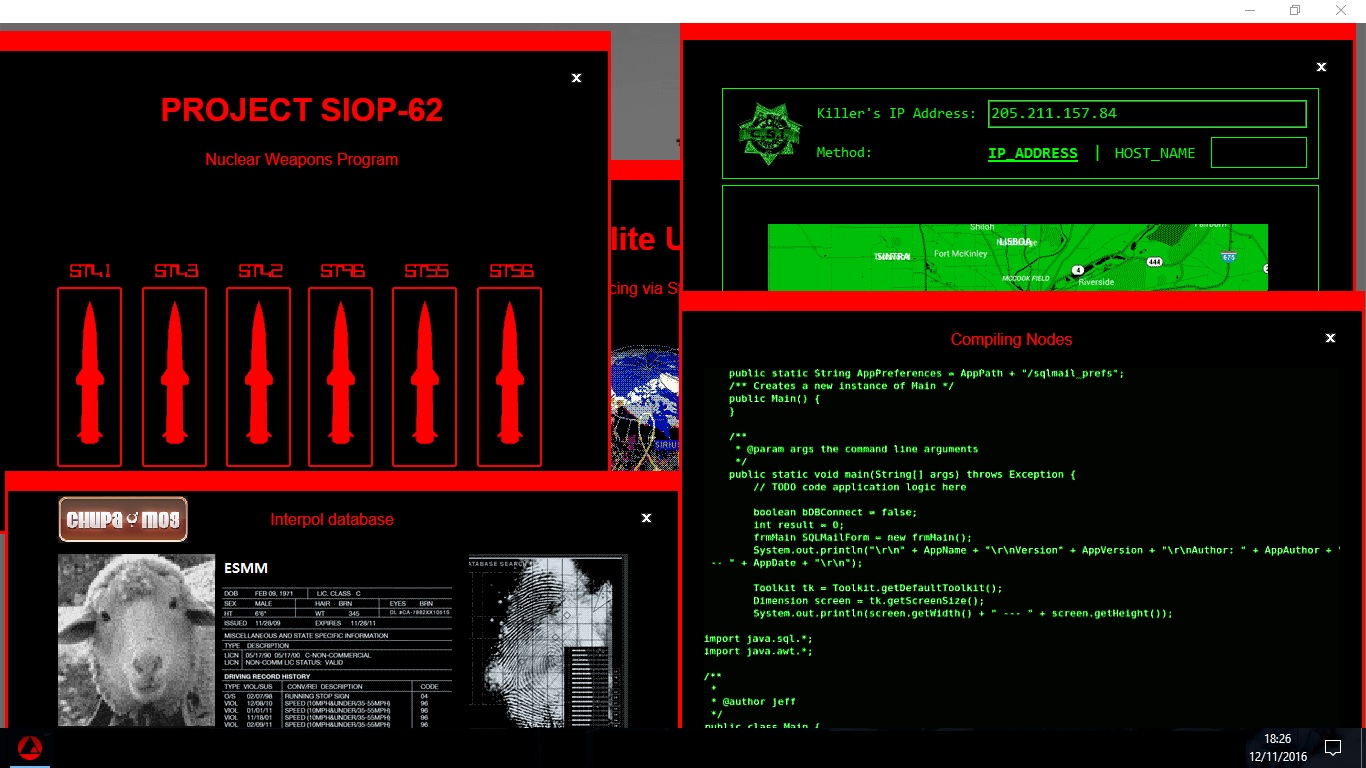Click the 'Nuclear Weapons Program' subtitle
1366x768 pixels.
coord(302,160)
